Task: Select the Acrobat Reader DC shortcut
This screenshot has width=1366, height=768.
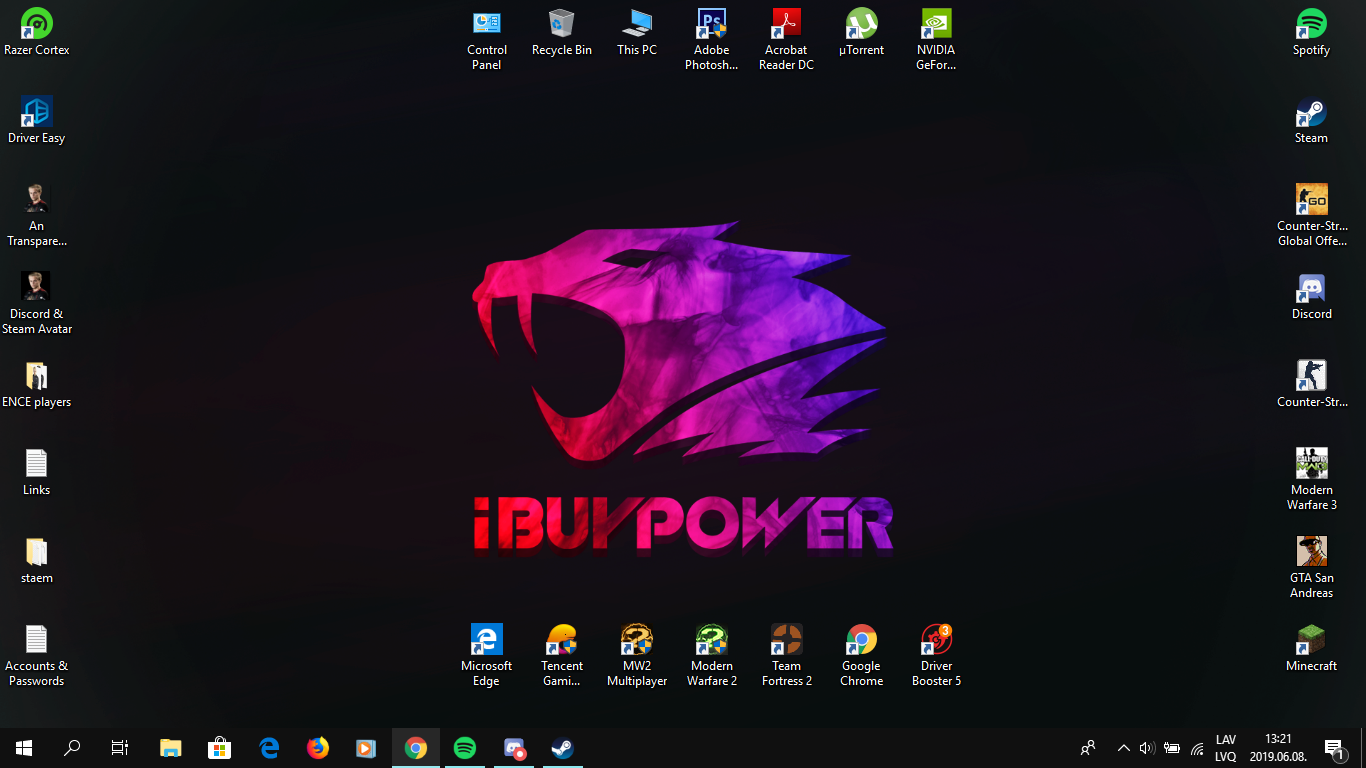Action: [x=787, y=39]
